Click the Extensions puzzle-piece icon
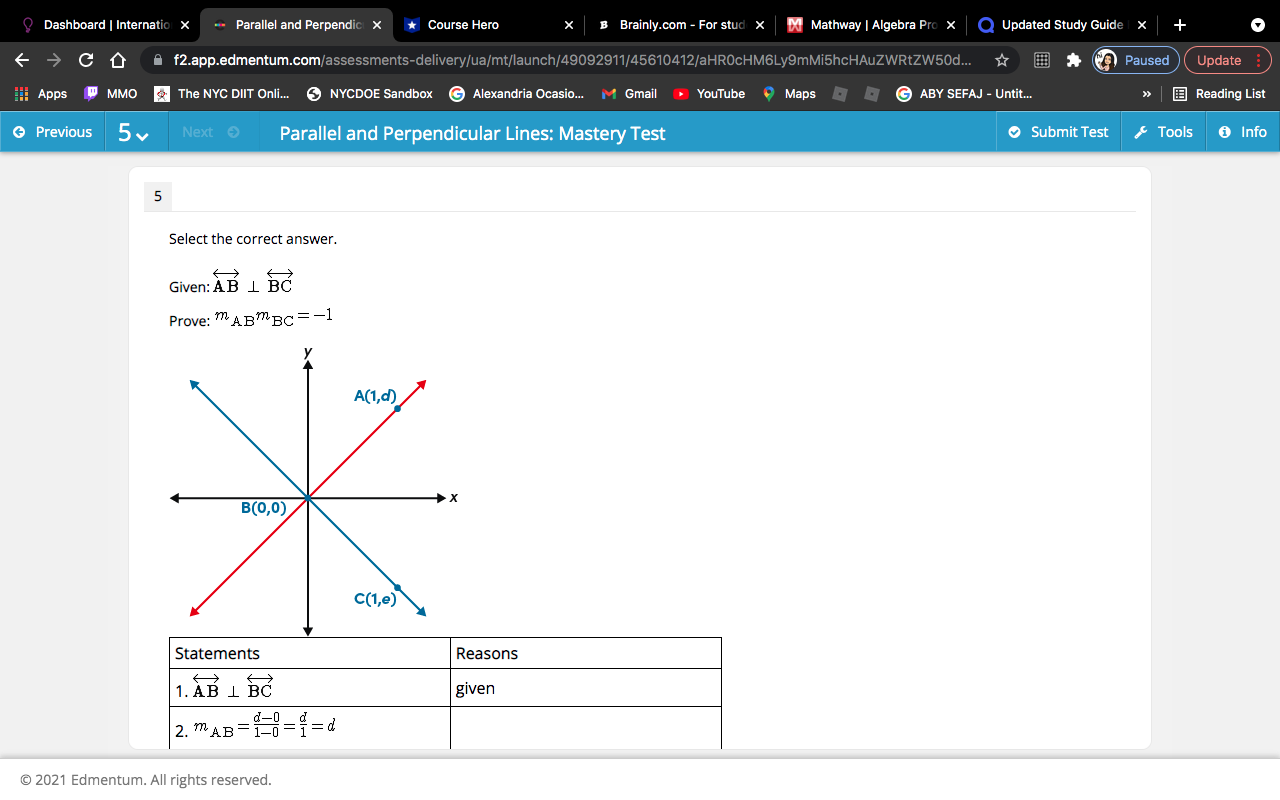The height and width of the screenshot is (800, 1280). click(x=1072, y=60)
